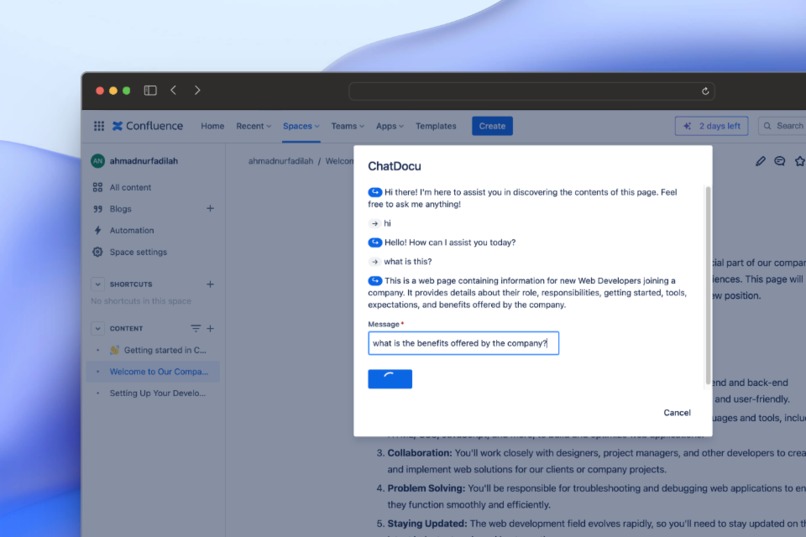Star this page with star icon
Viewport: 806px width, 537px height.
(x=800, y=161)
